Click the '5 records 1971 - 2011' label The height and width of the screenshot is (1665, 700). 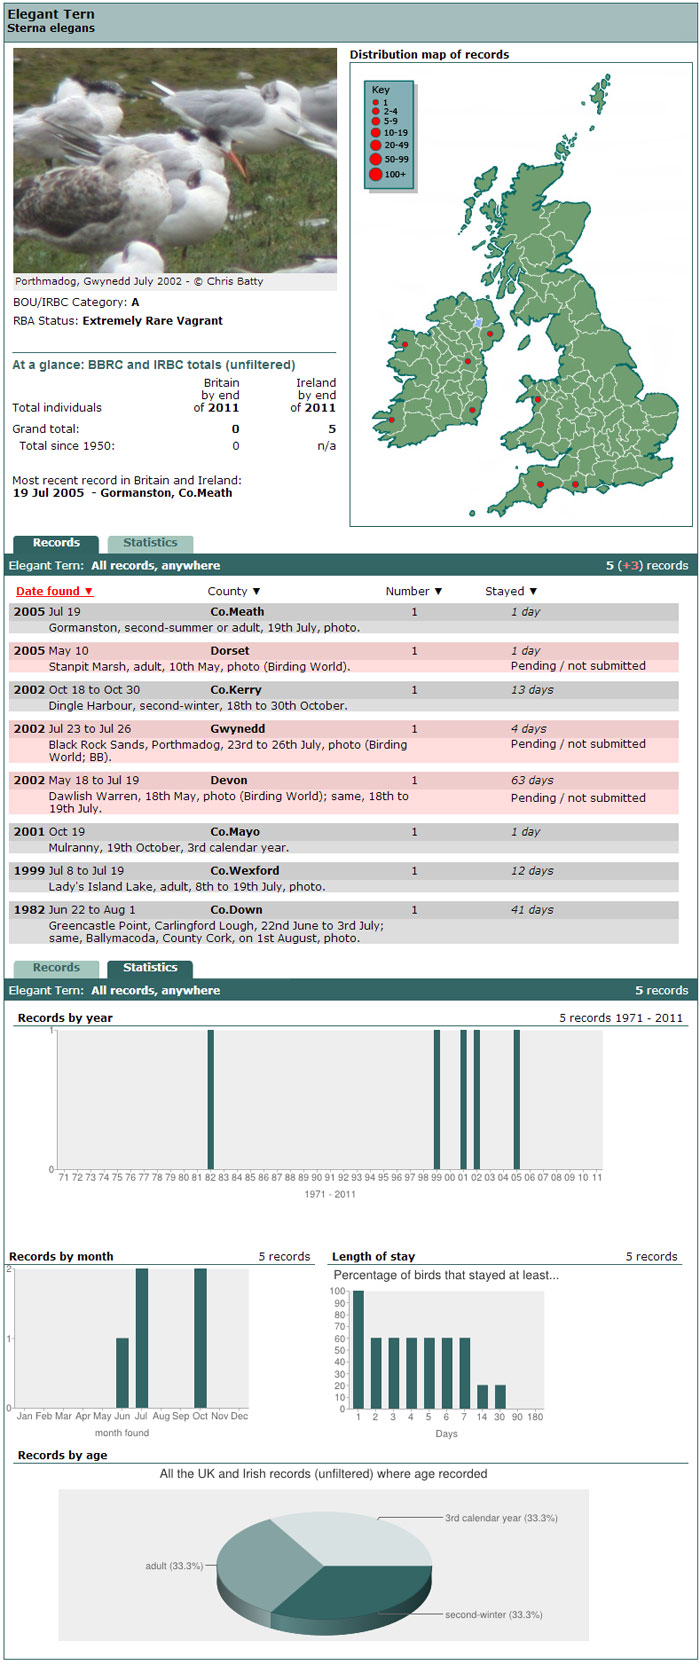coord(621,1019)
